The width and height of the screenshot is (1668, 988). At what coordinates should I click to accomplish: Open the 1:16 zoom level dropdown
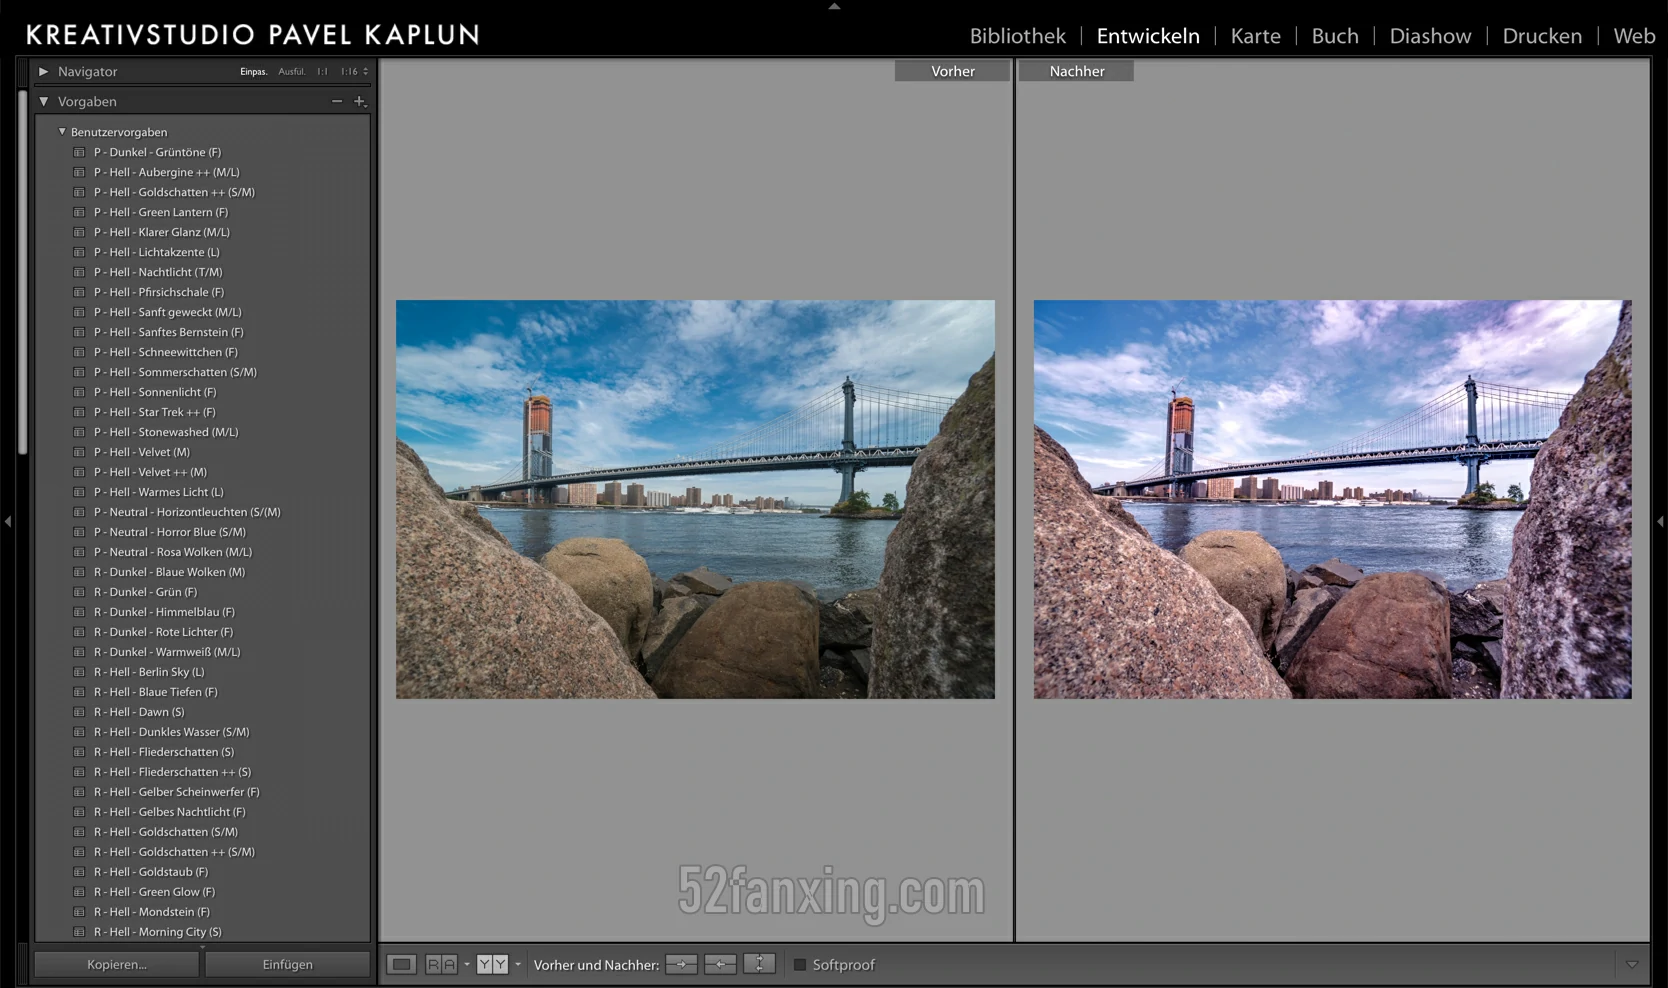pyautogui.click(x=354, y=72)
